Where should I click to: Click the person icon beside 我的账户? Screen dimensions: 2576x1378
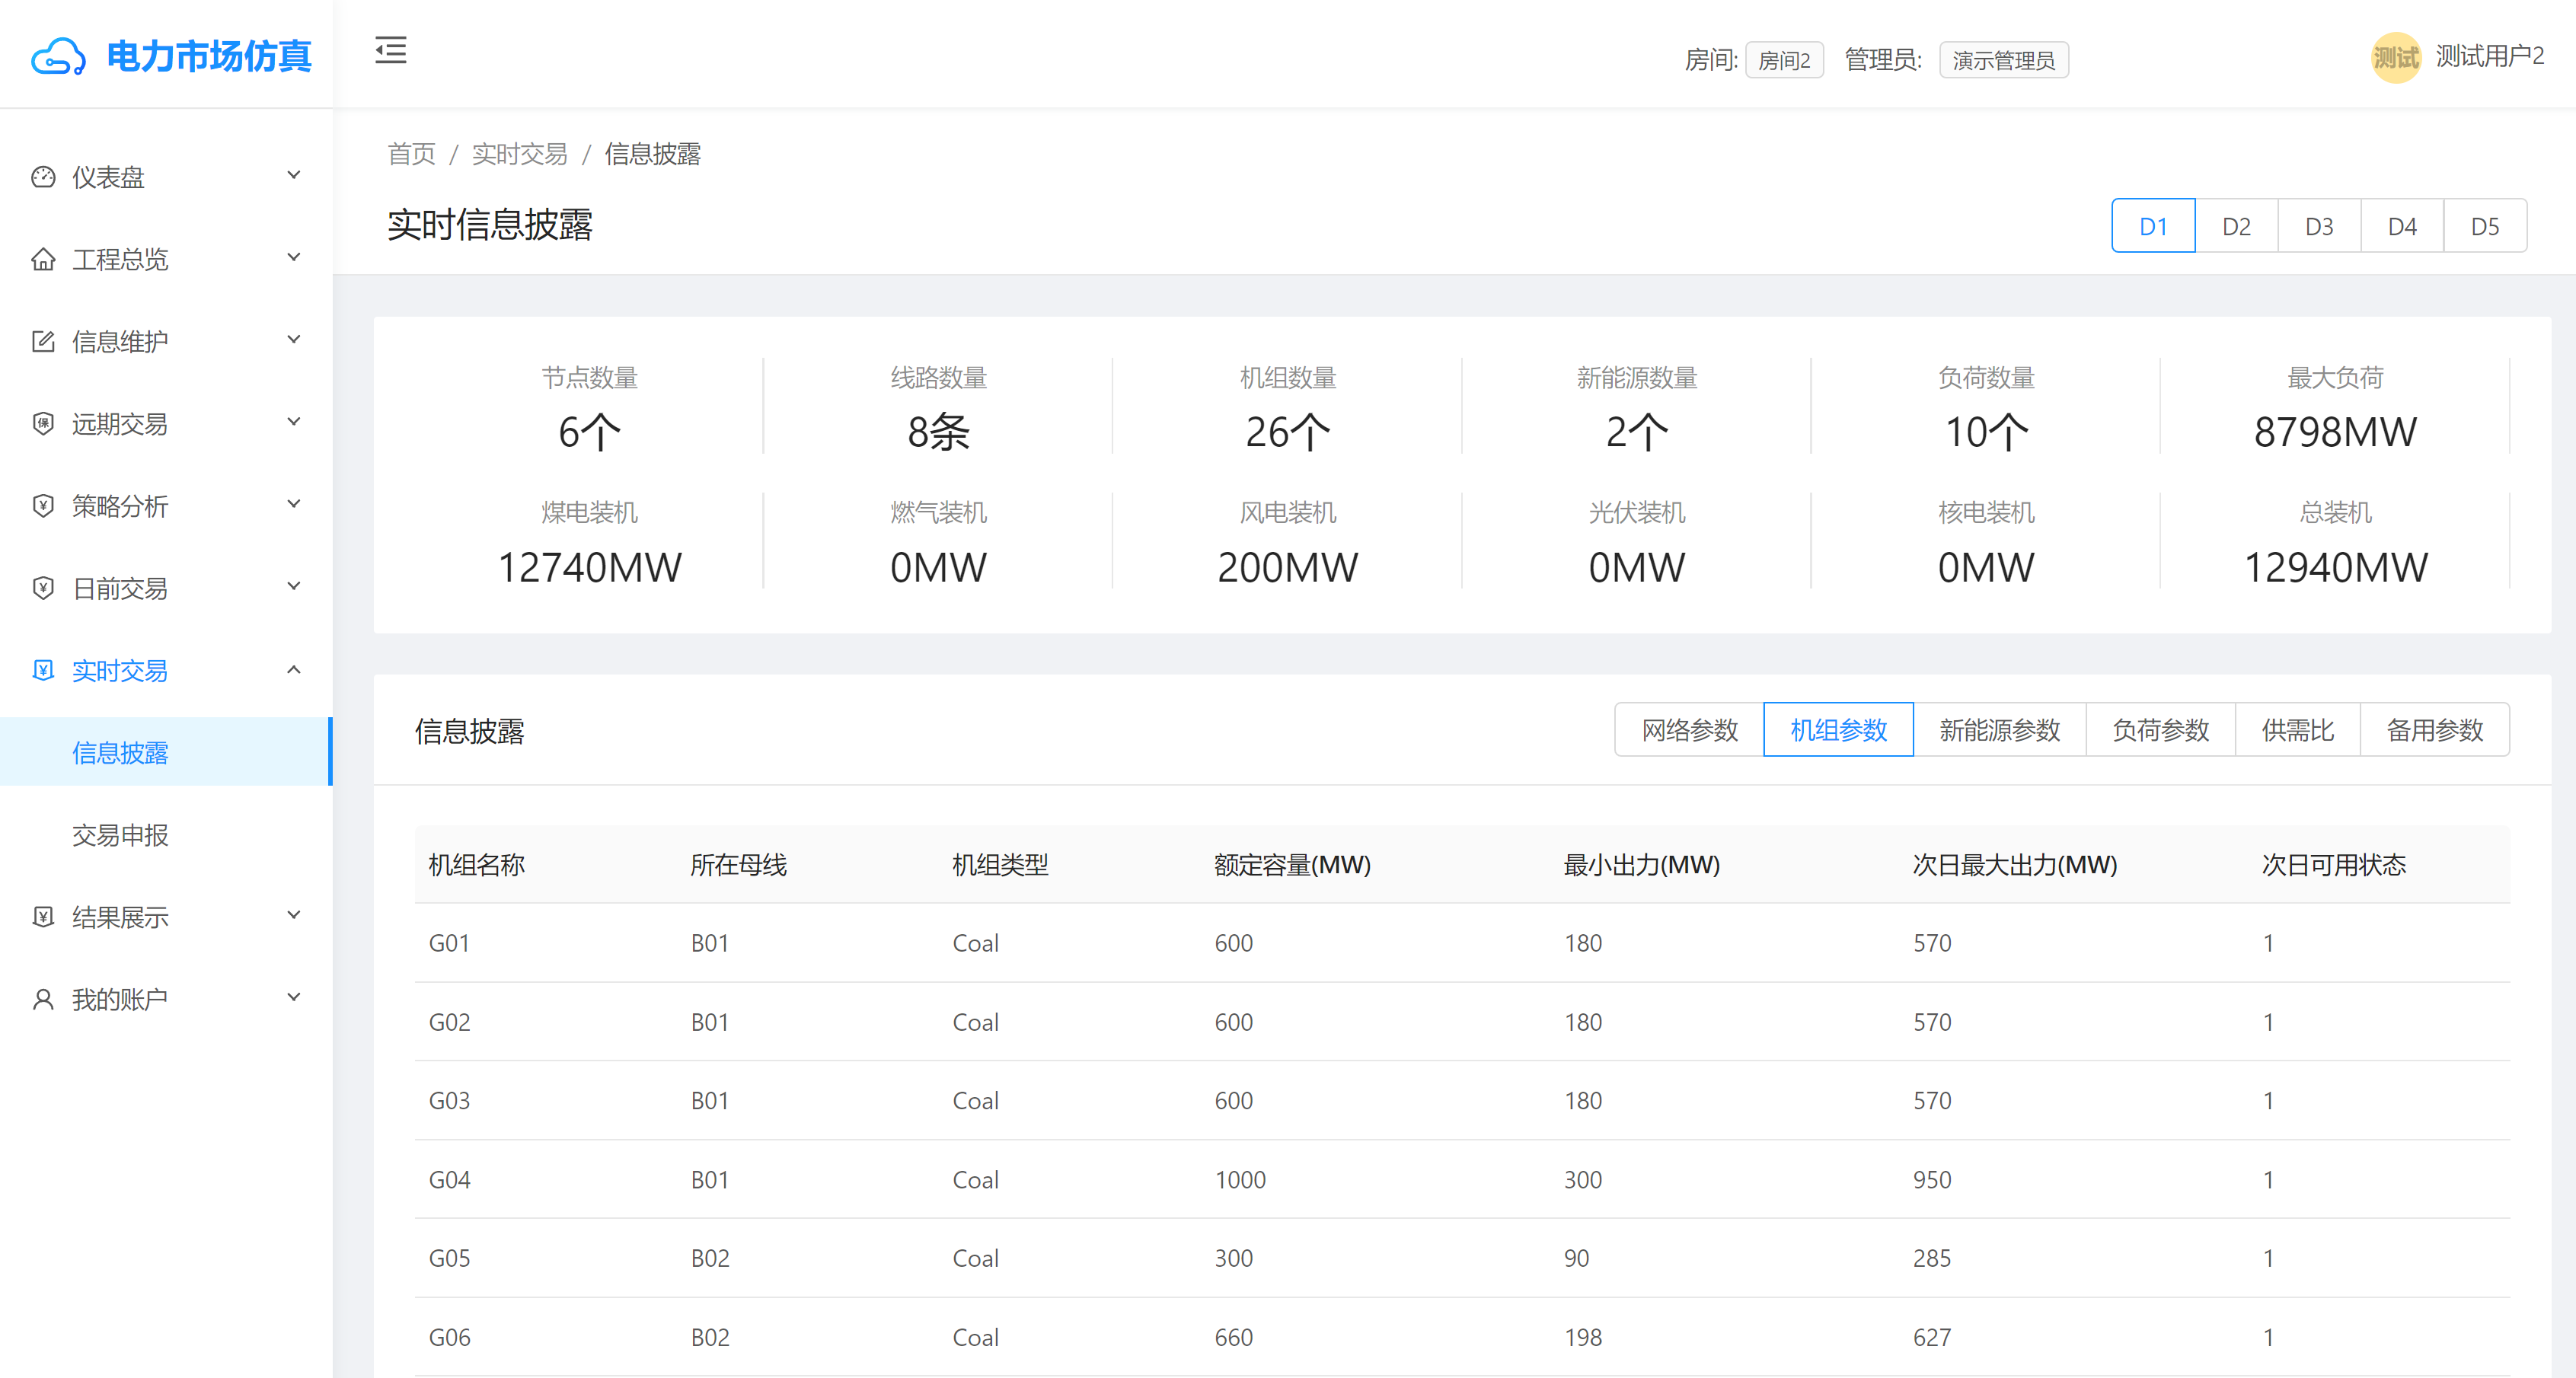click(43, 999)
